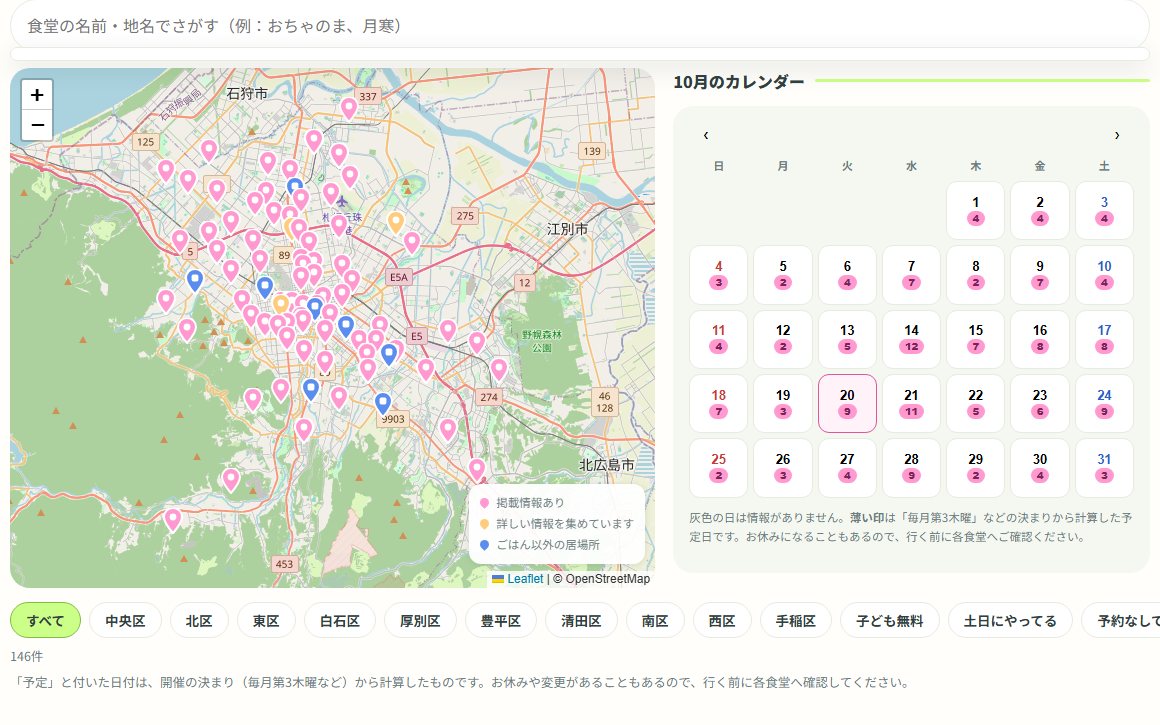
Task: Filter by 北区
Action: pyautogui.click(x=199, y=621)
